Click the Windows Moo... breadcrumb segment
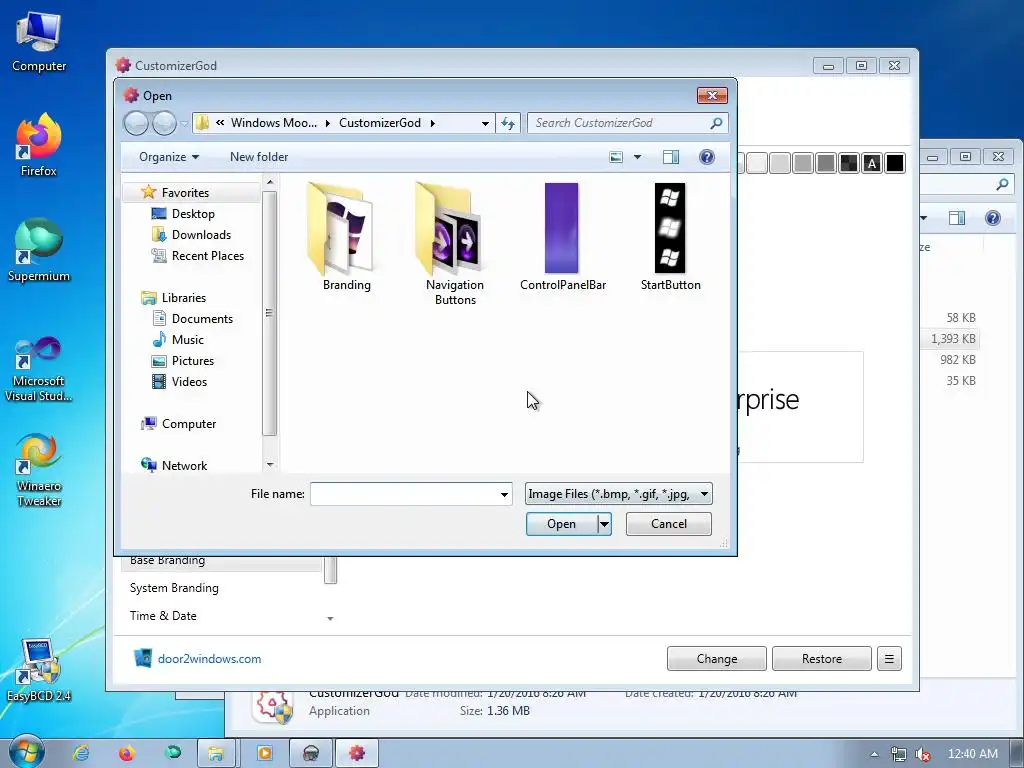This screenshot has width=1024, height=768. tap(274, 123)
